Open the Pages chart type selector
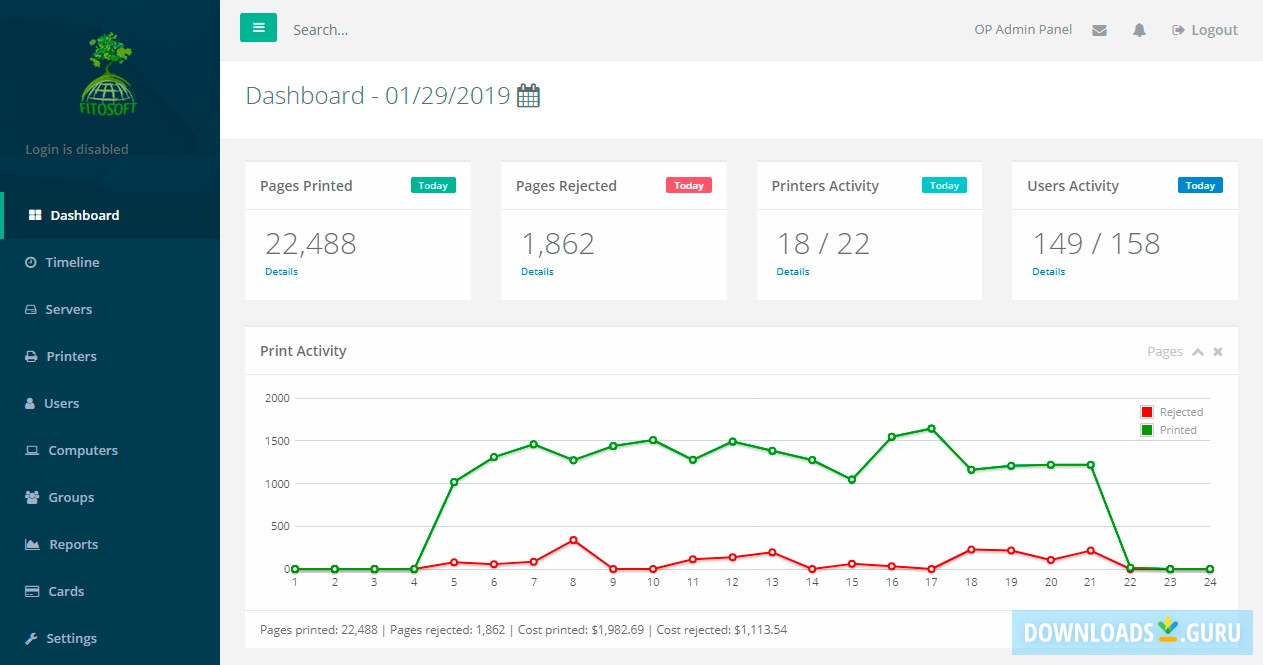This screenshot has height=665, width=1263. tap(1165, 352)
